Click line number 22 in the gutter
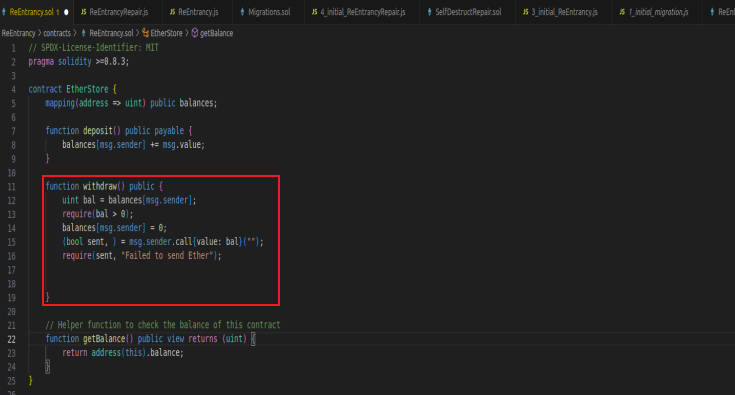The image size is (735, 395). coord(12,339)
